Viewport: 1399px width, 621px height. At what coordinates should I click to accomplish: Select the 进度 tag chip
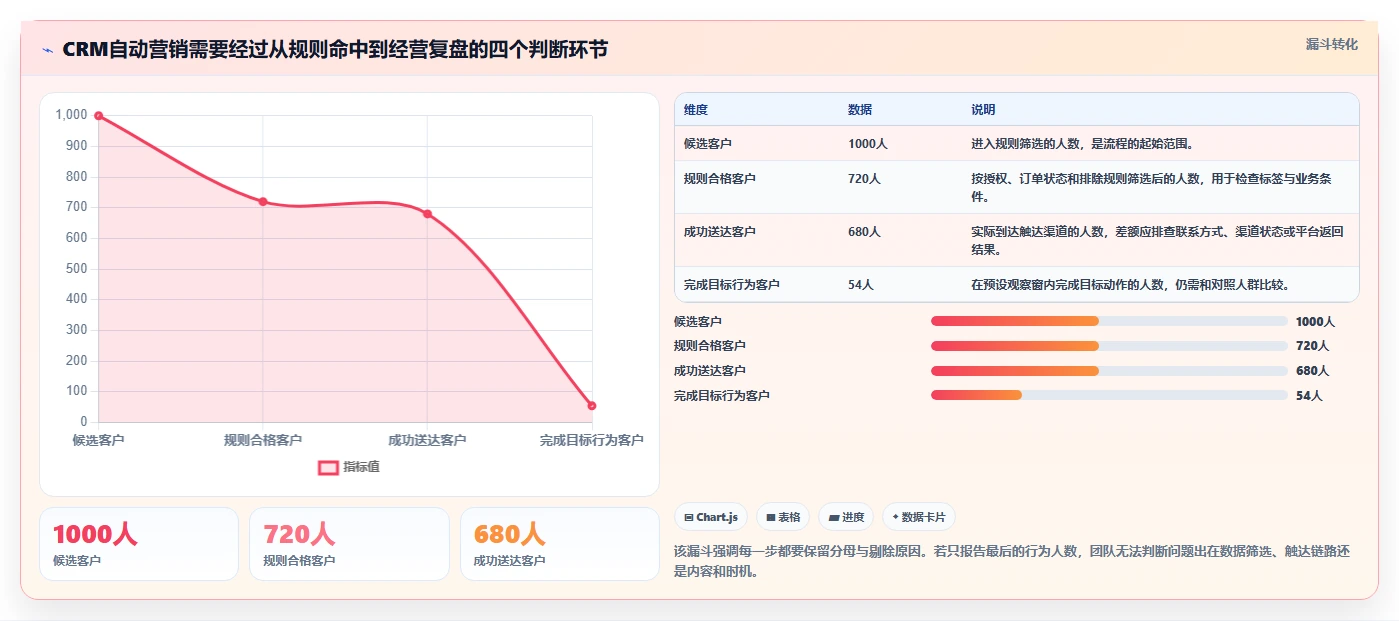tap(846, 517)
